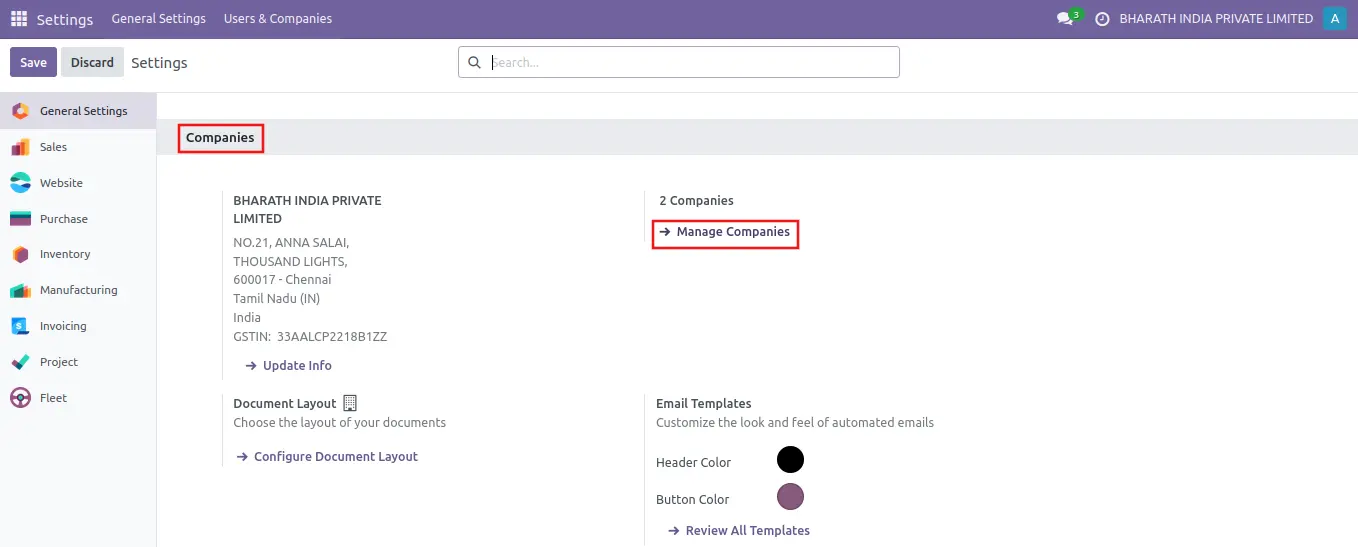
Task: Select Sales in the settings sidebar
Action: click(78, 147)
